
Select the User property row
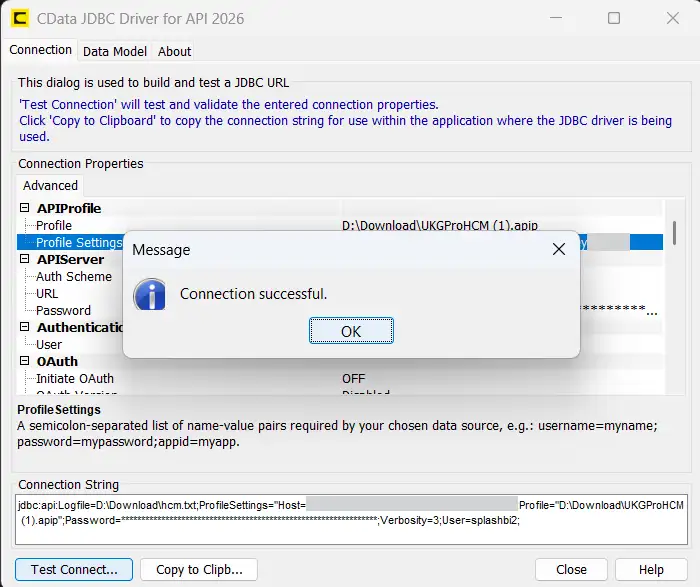point(49,344)
